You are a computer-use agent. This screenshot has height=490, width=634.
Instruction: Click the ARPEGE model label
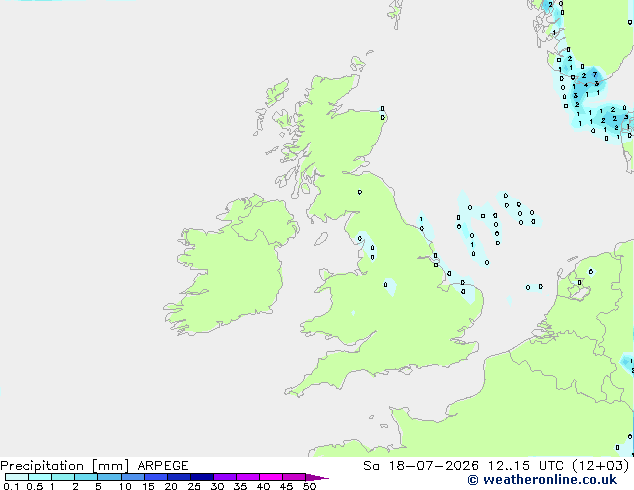(x=163, y=466)
